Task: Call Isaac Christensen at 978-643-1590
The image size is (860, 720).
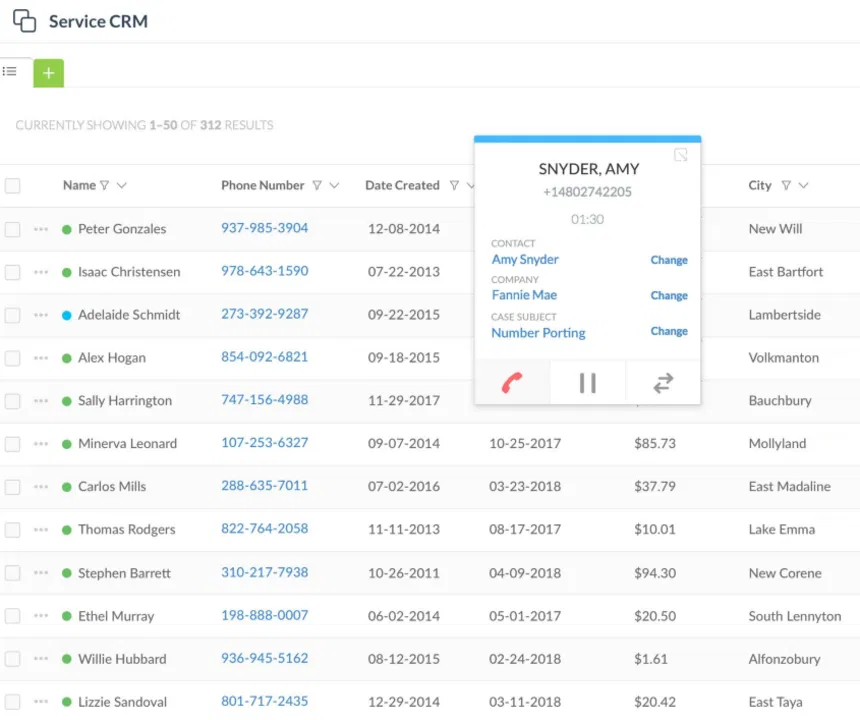Action: click(264, 271)
